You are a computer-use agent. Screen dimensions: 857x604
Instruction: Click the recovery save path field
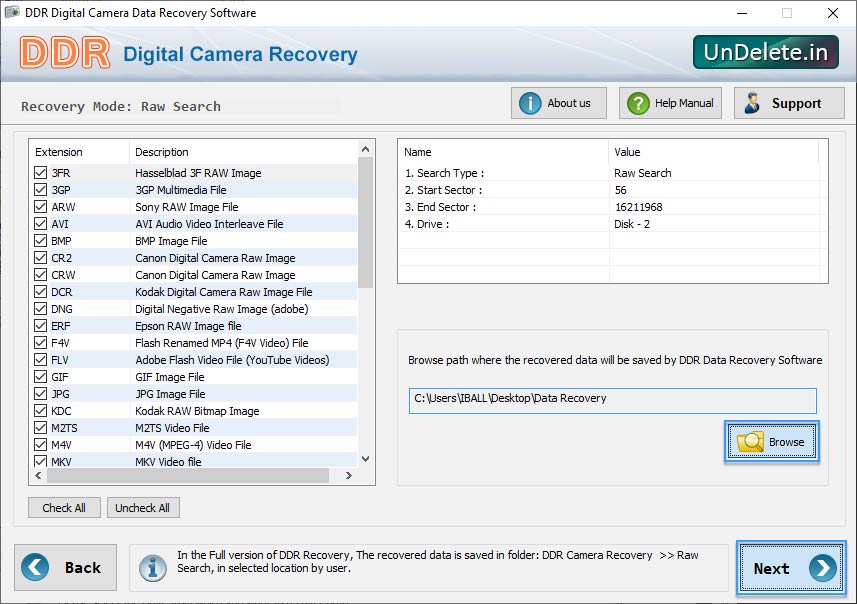613,401
